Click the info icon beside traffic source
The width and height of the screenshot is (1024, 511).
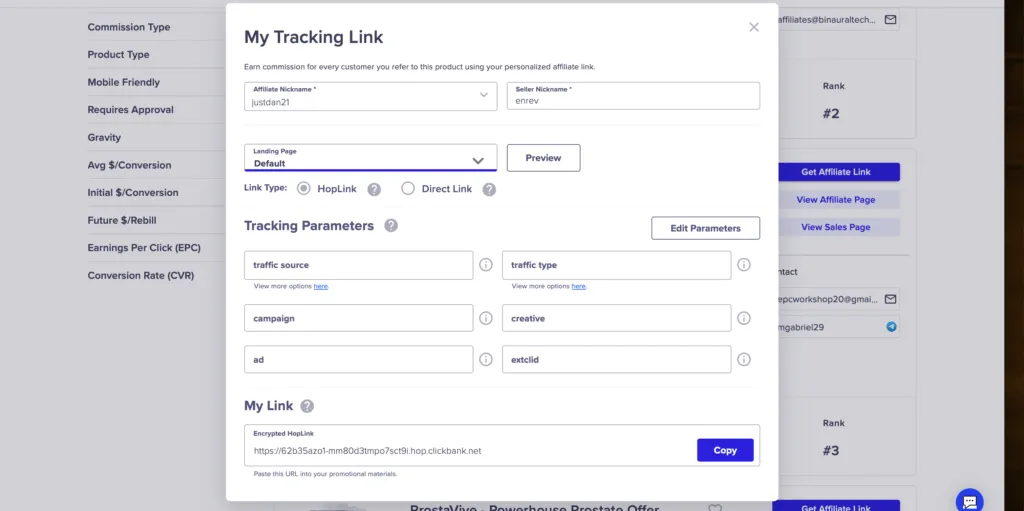[486, 265]
